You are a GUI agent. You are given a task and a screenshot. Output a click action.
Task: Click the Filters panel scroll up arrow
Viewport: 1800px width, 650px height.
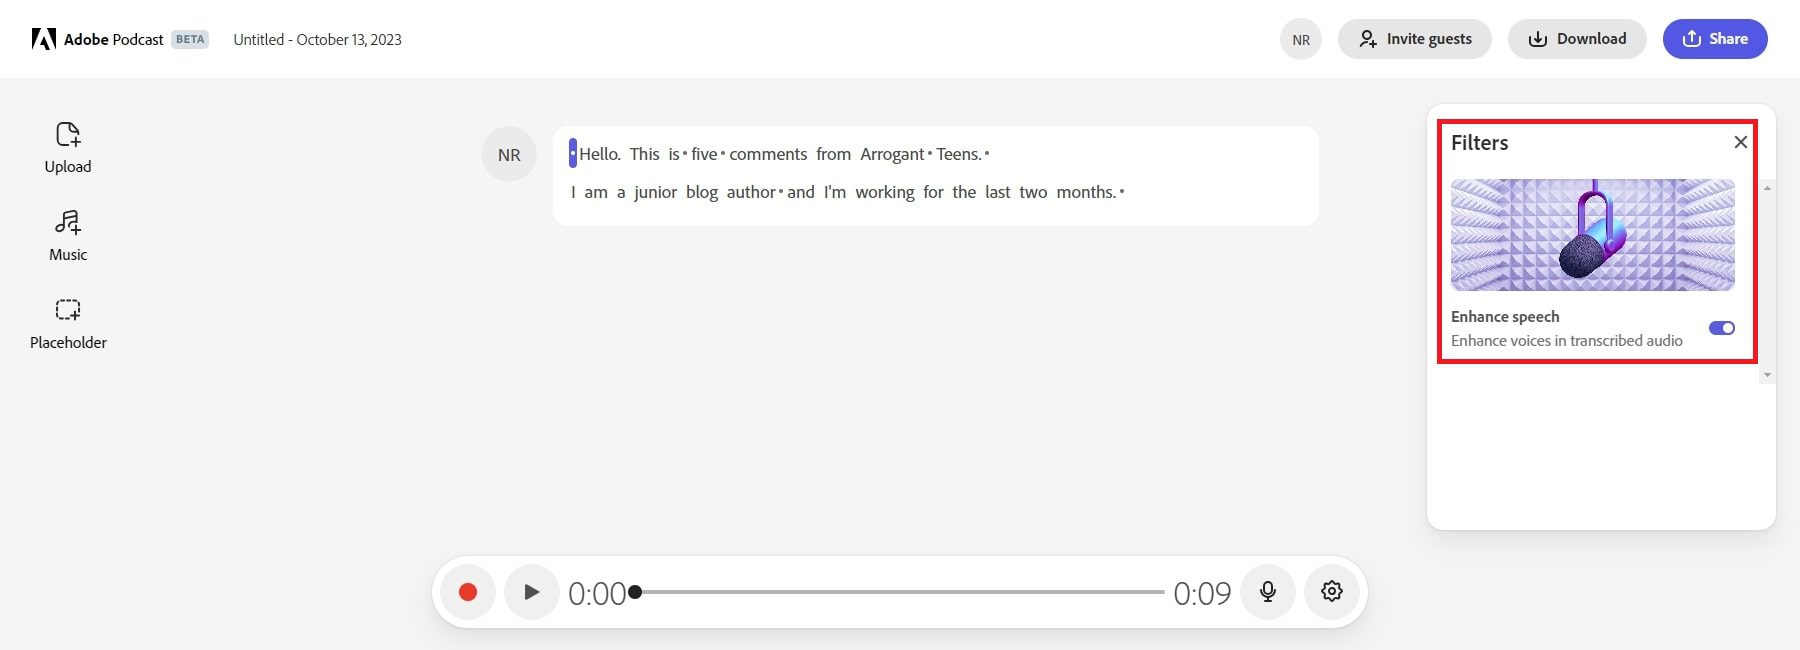click(x=1768, y=188)
